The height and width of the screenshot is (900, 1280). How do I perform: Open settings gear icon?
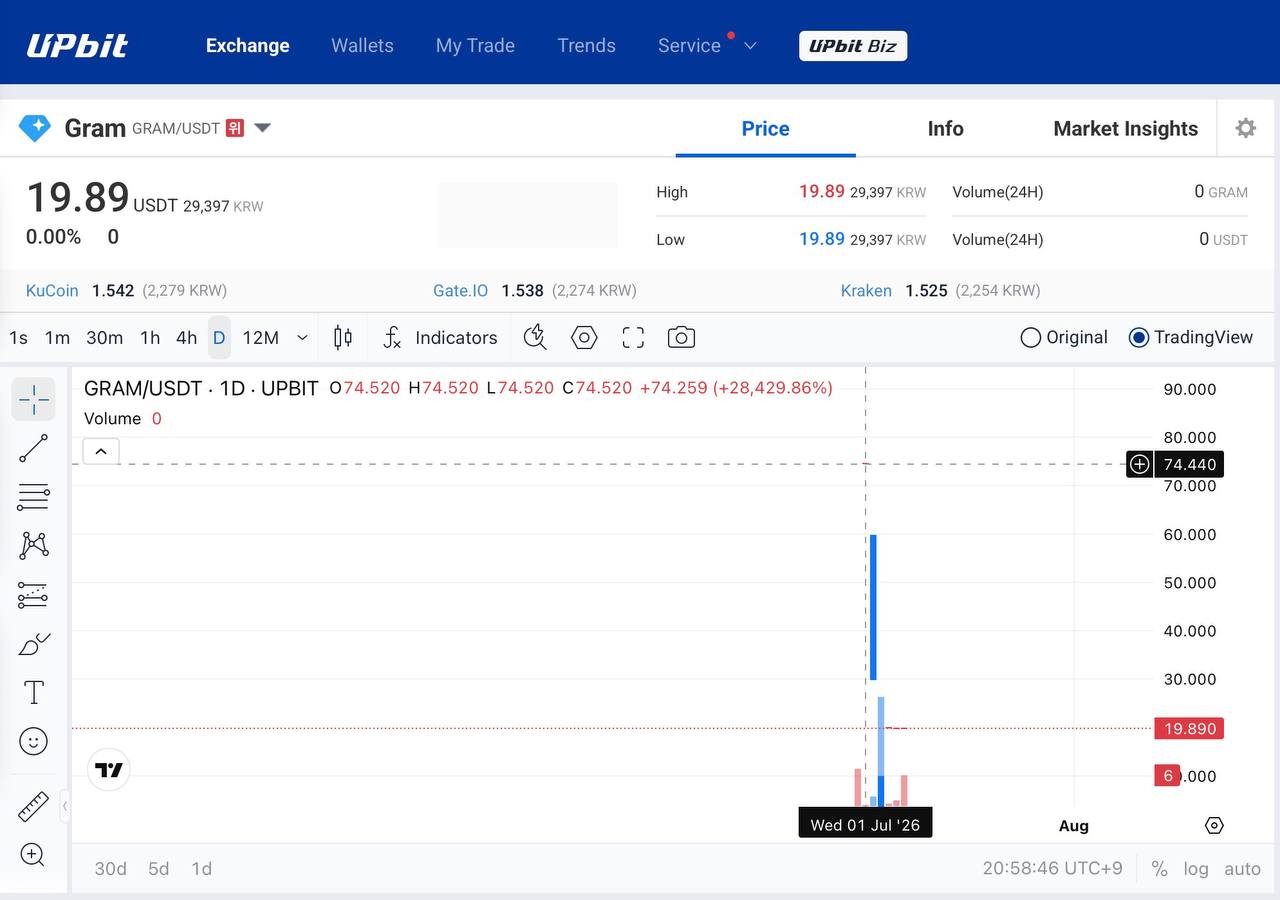point(1245,128)
